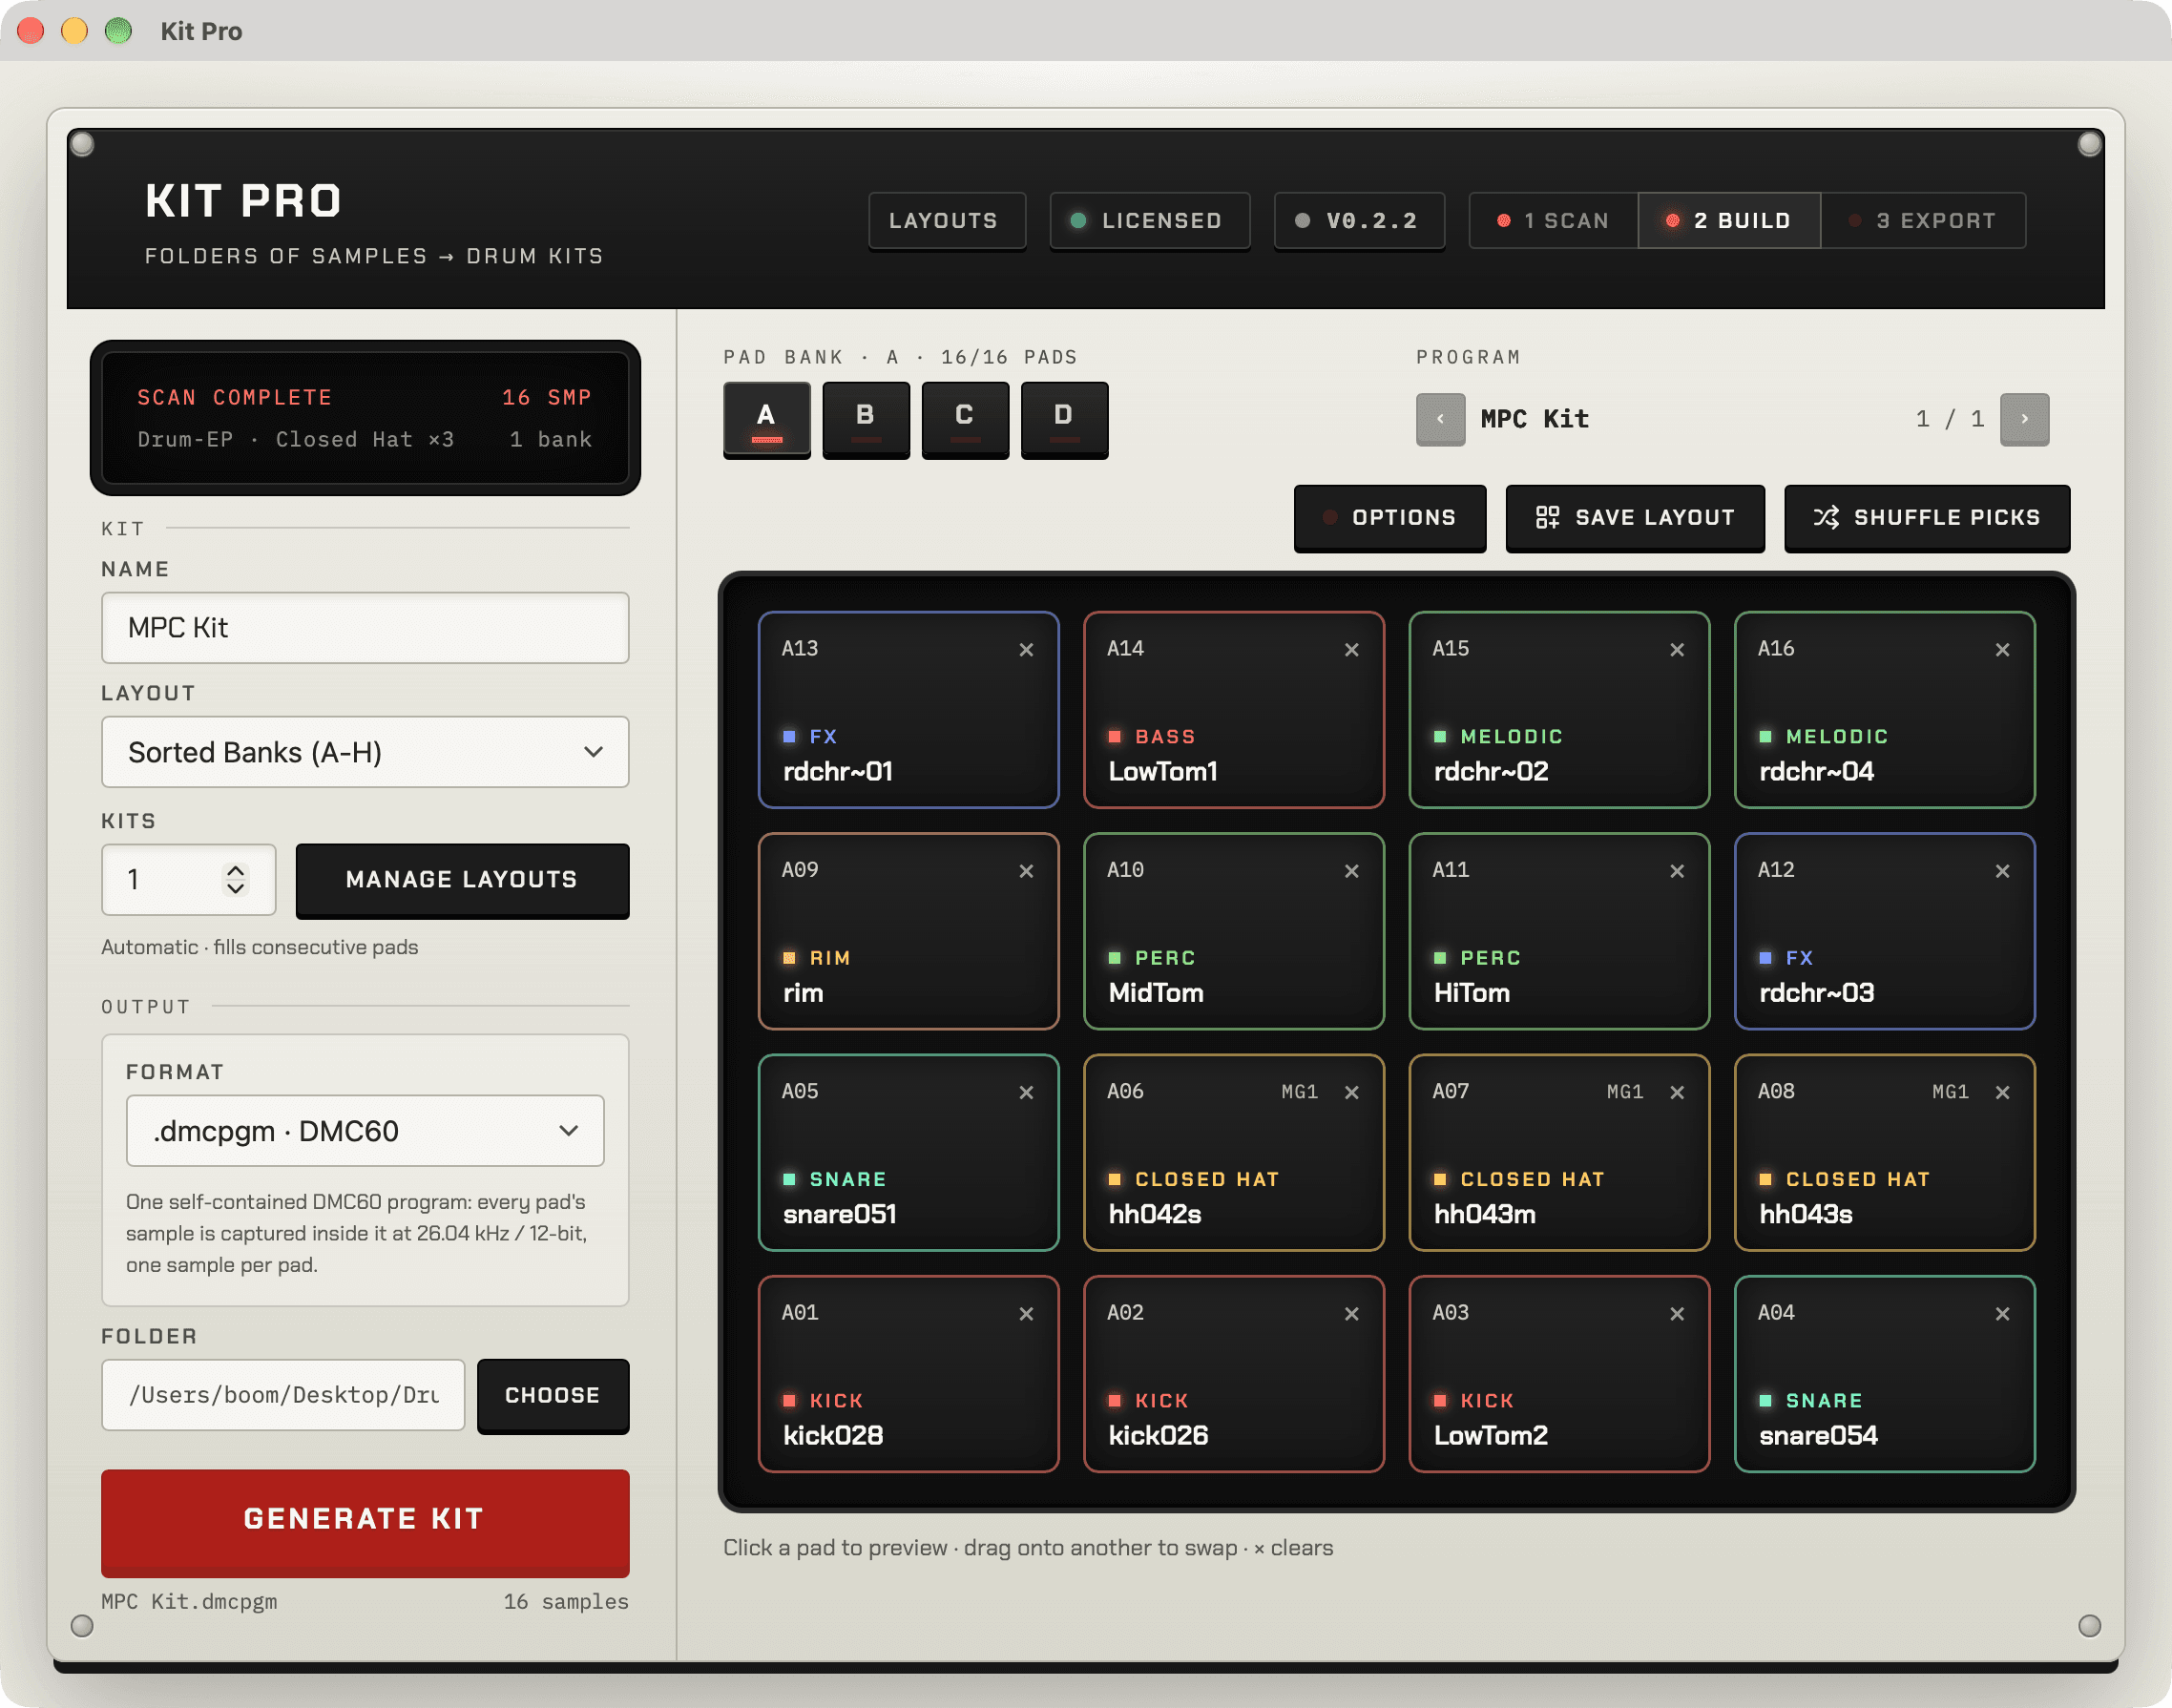This screenshot has width=2172, height=1708.
Task: Remove the A16 rdchr~04 sample via ×
Action: coord(2002,650)
